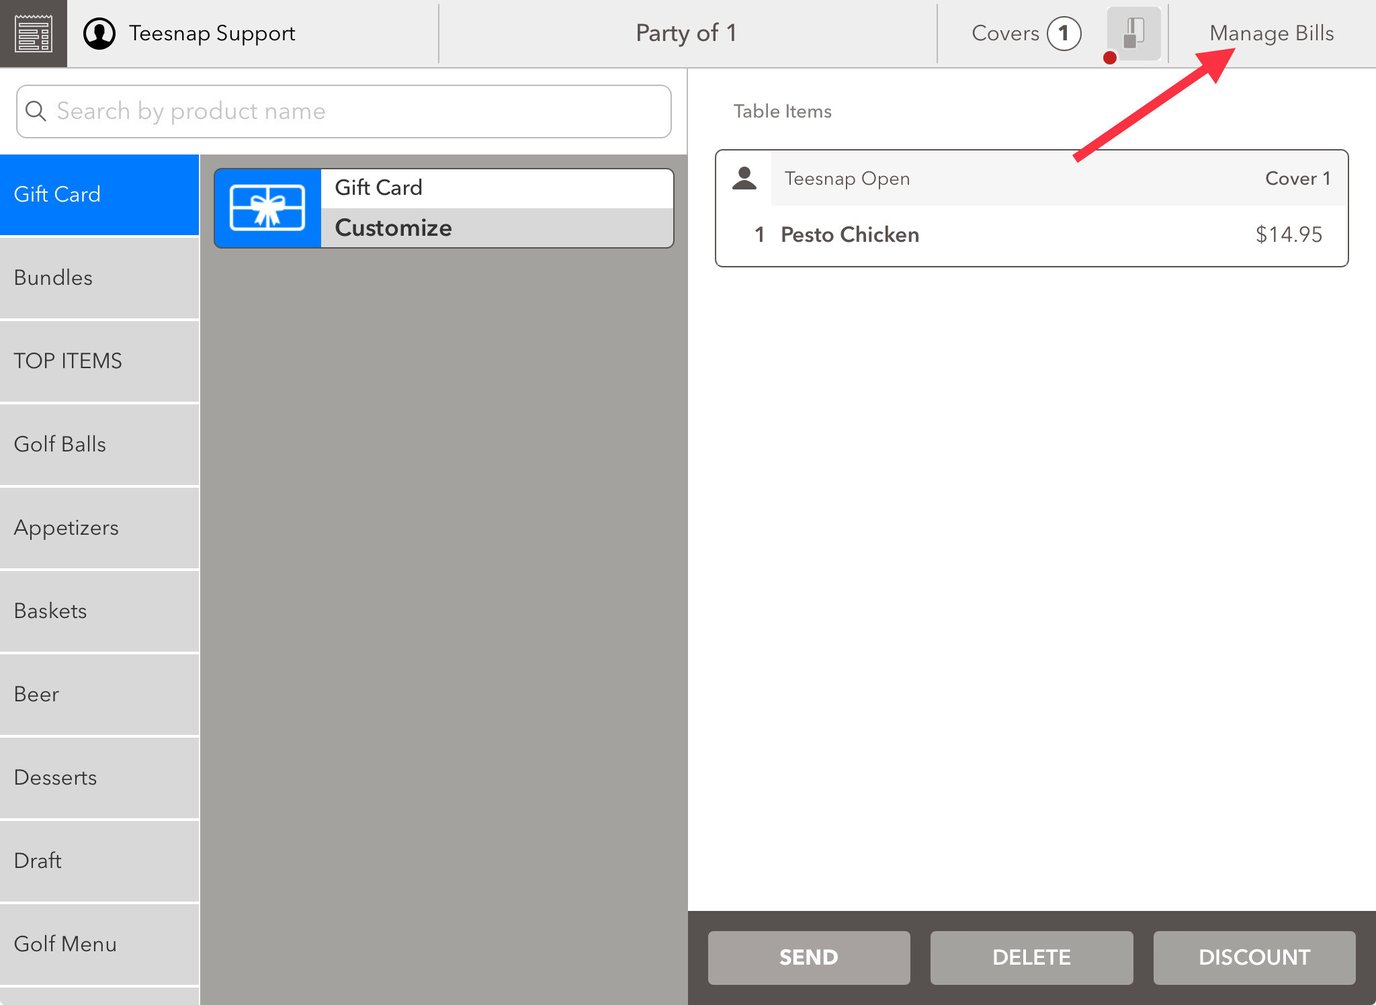Screen dimensions: 1376x1005
Task: Switch to the Bundles category
Action: point(99,277)
